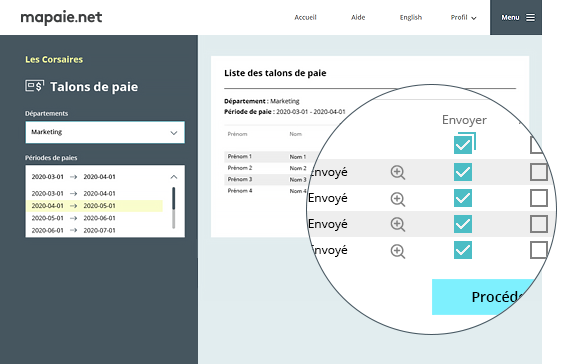Toggle Envoyer checkbox in third employee row
This screenshot has height=364, width=578.
click(463, 224)
